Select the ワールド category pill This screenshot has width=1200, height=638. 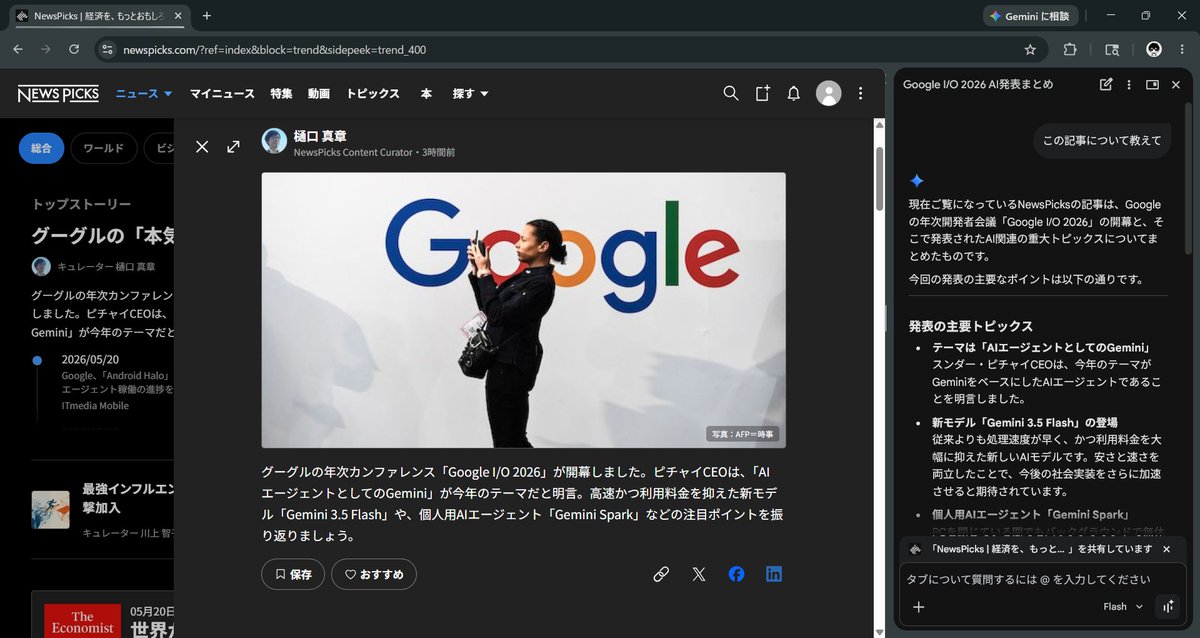click(103, 148)
